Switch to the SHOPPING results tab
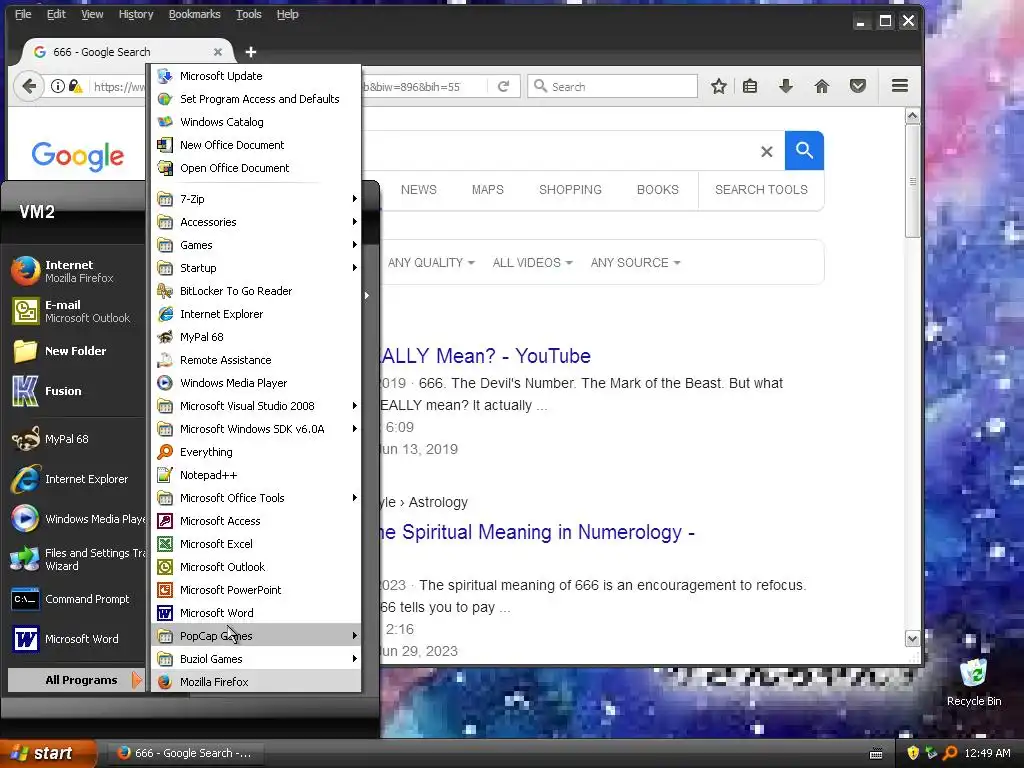 click(570, 189)
